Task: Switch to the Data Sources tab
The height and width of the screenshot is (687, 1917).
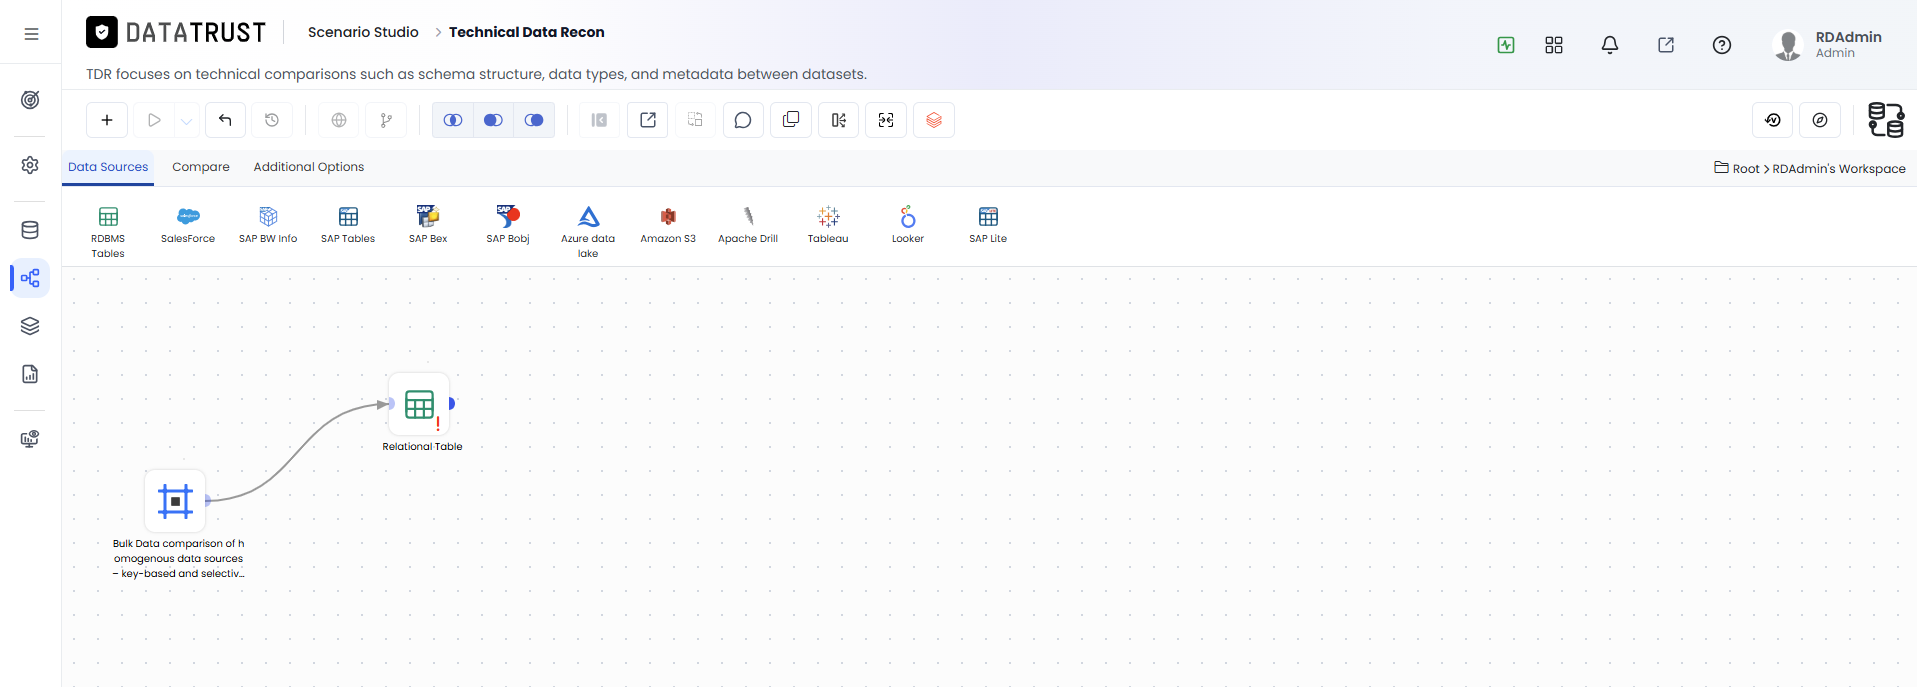Action: click(108, 167)
